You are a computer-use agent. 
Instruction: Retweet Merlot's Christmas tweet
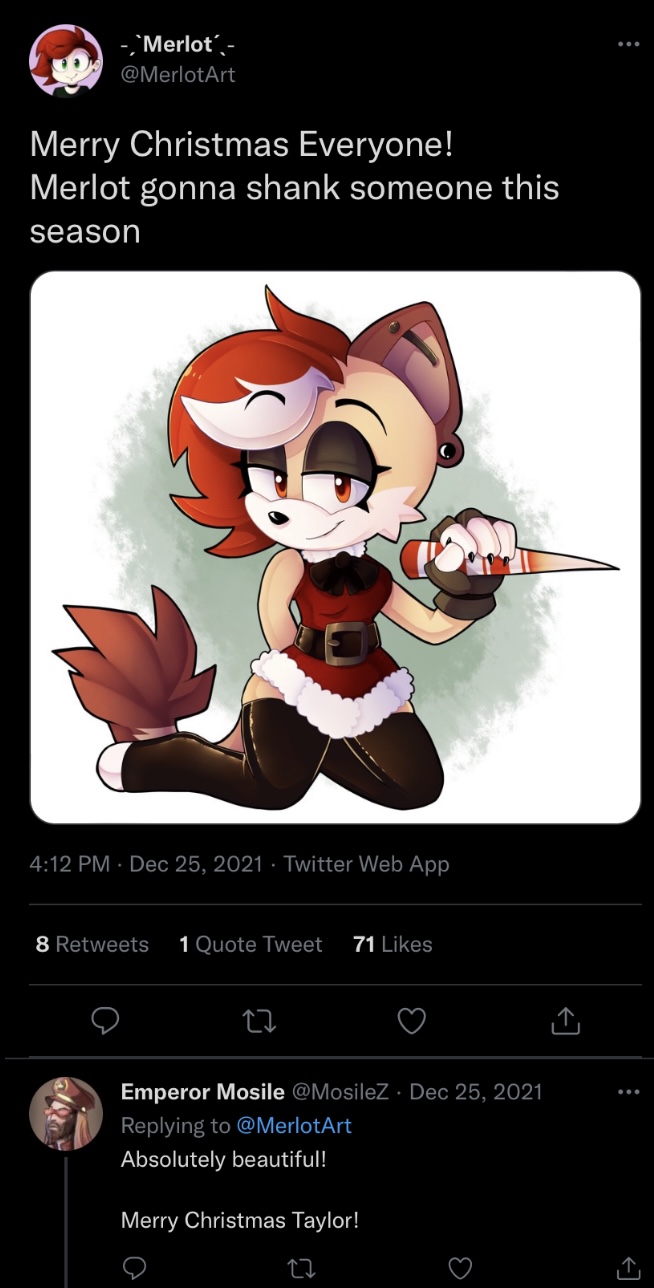[x=258, y=1021]
